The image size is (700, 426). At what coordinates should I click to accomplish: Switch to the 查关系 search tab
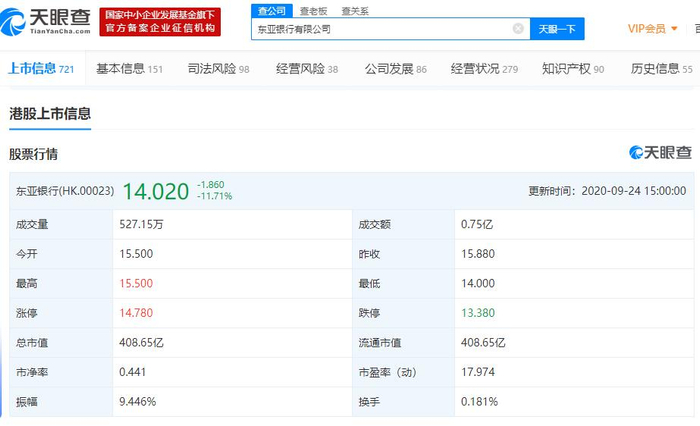[x=355, y=10]
